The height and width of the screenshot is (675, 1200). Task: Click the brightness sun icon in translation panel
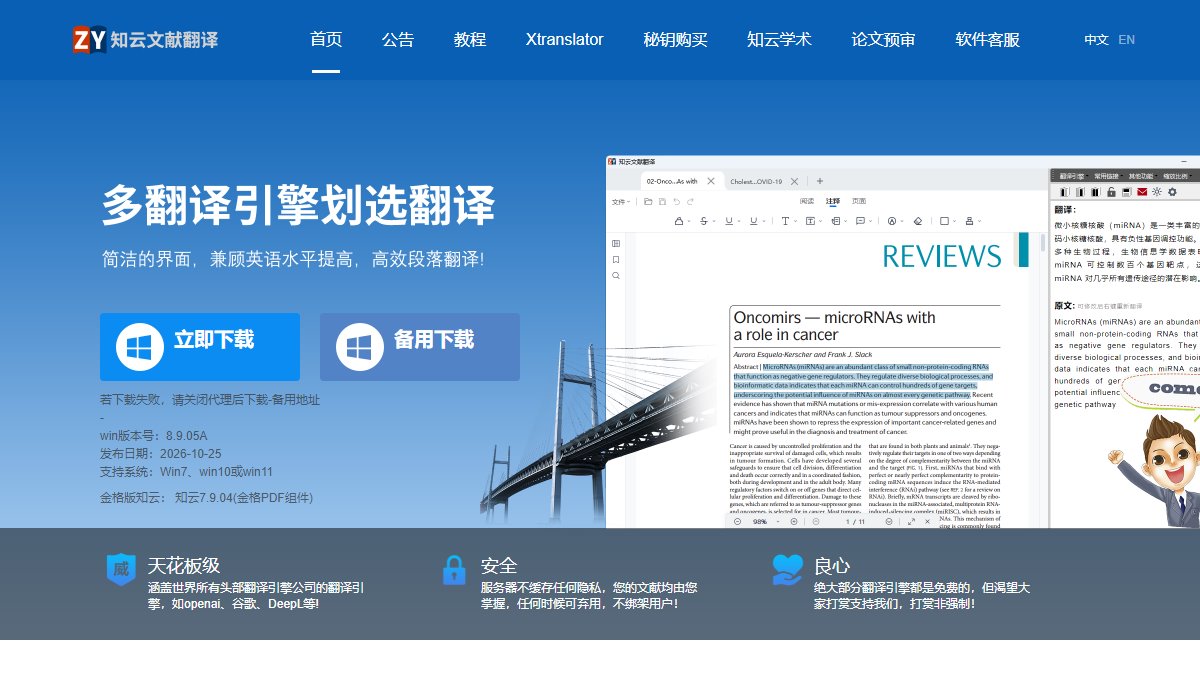1157,192
